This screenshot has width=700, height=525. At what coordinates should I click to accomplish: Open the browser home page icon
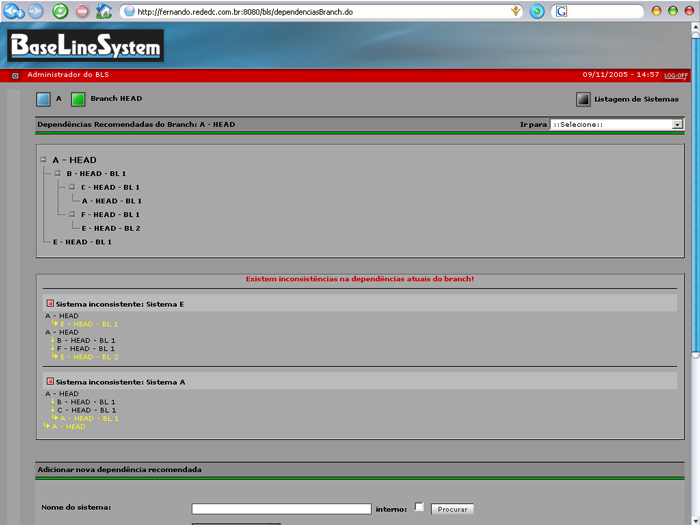coord(104,11)
